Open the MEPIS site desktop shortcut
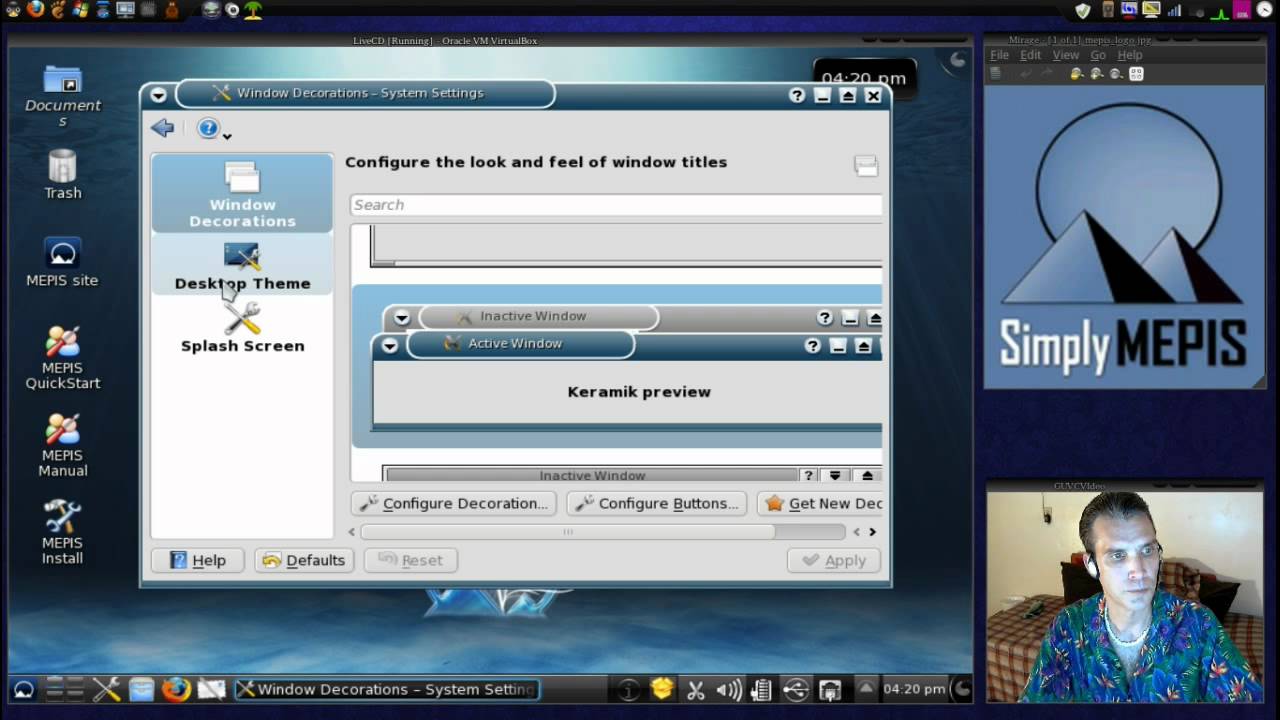This screenshot has width=1280, height=720. 62,262
